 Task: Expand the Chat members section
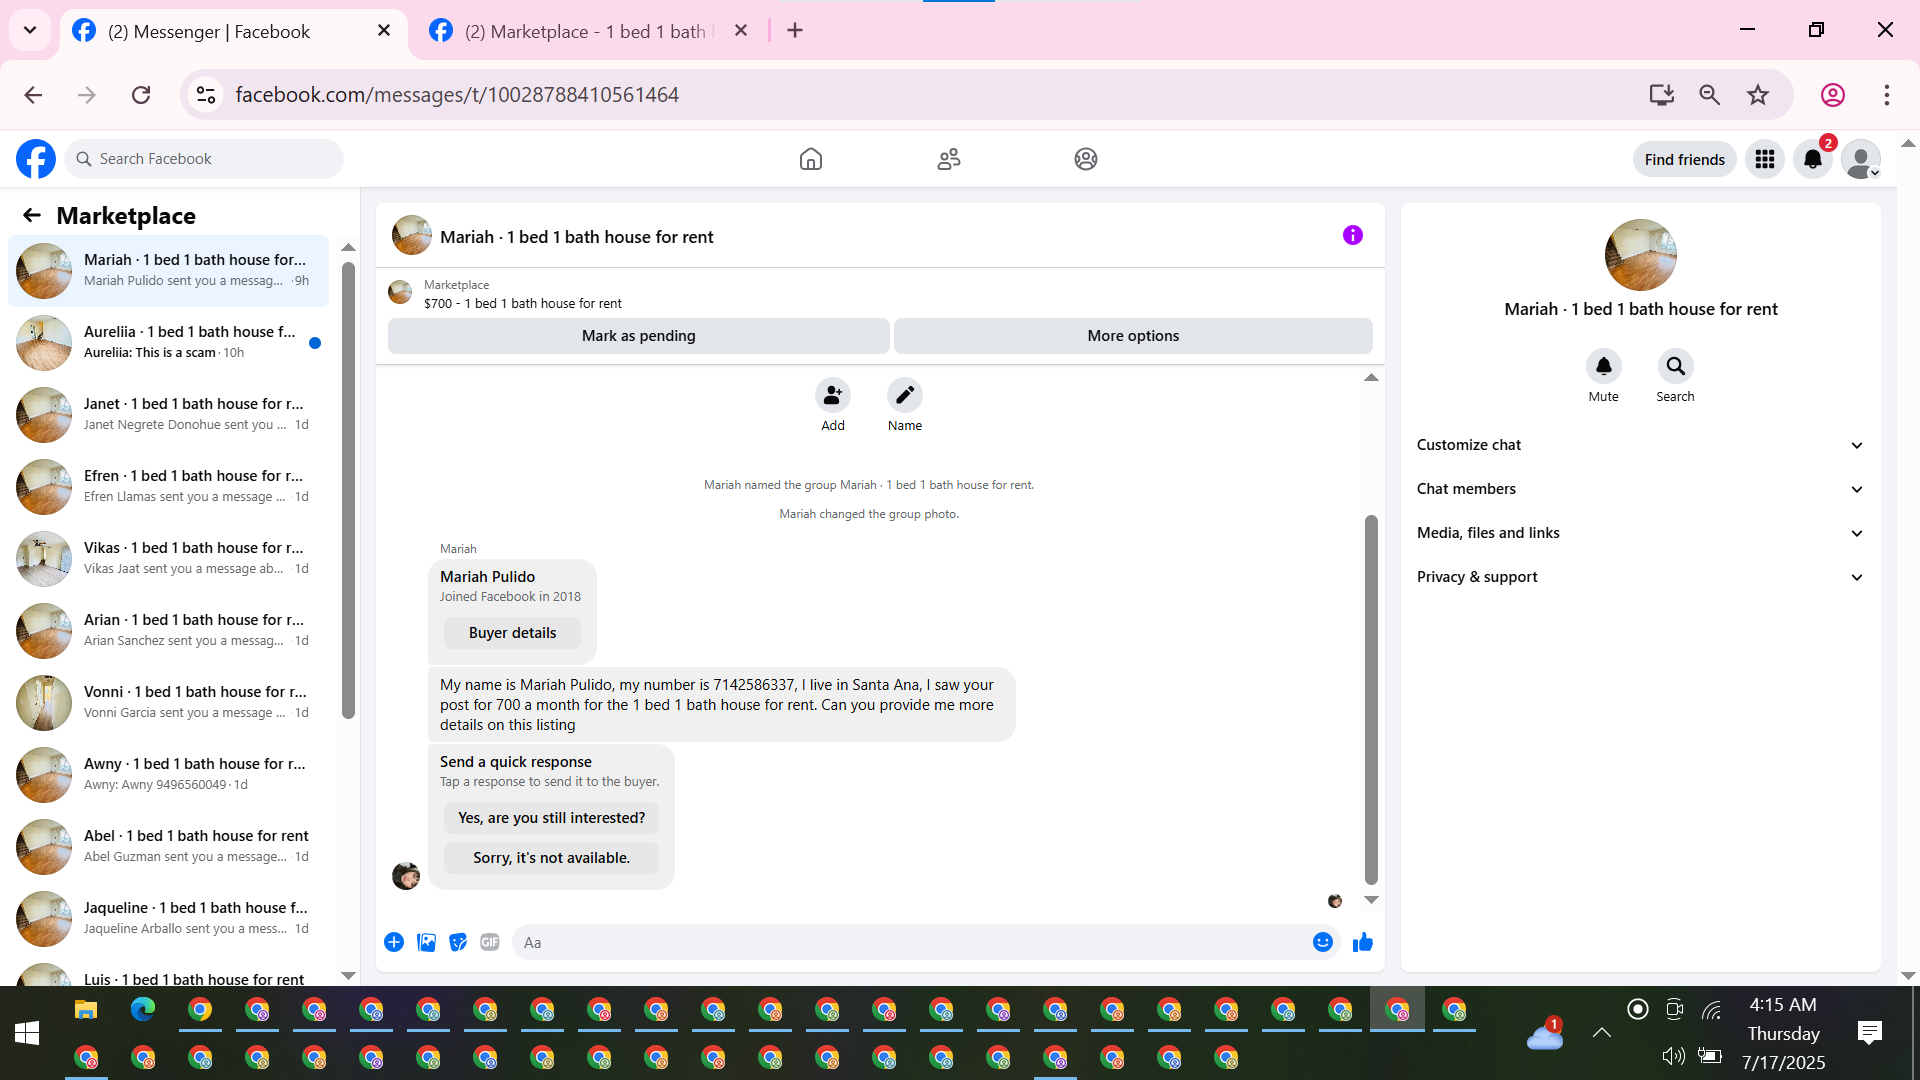click(1640, 489)
